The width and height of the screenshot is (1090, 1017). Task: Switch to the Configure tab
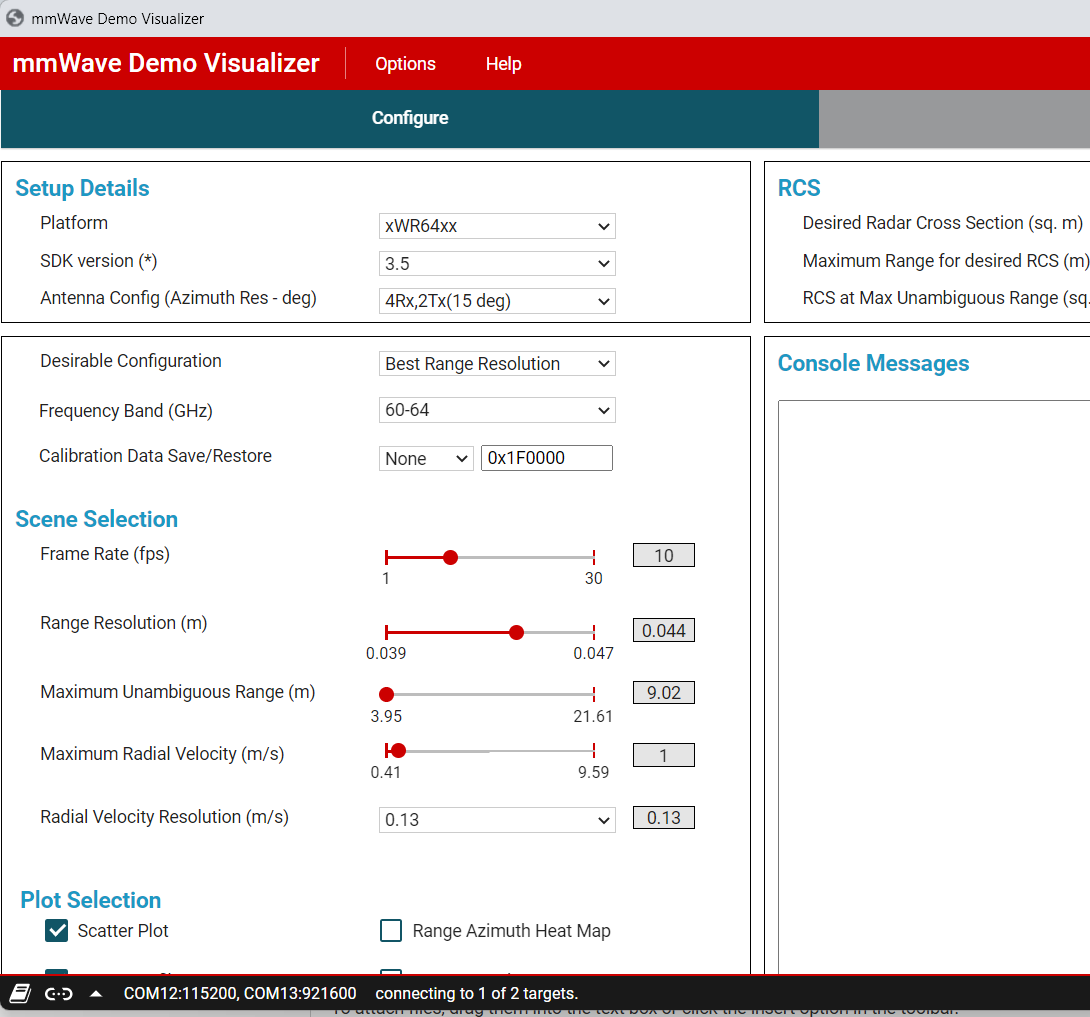410,118
